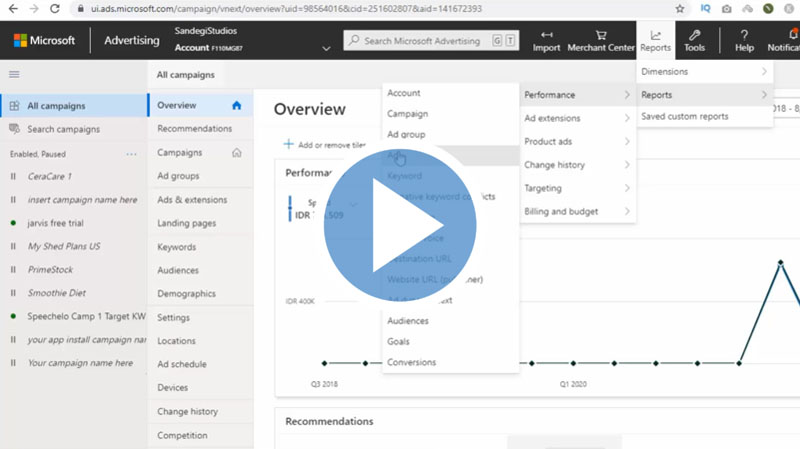The height and width of the screenshot is (449, 800).
Task: Click the All campaigns breadcrumb
Action: coord(186,74)
